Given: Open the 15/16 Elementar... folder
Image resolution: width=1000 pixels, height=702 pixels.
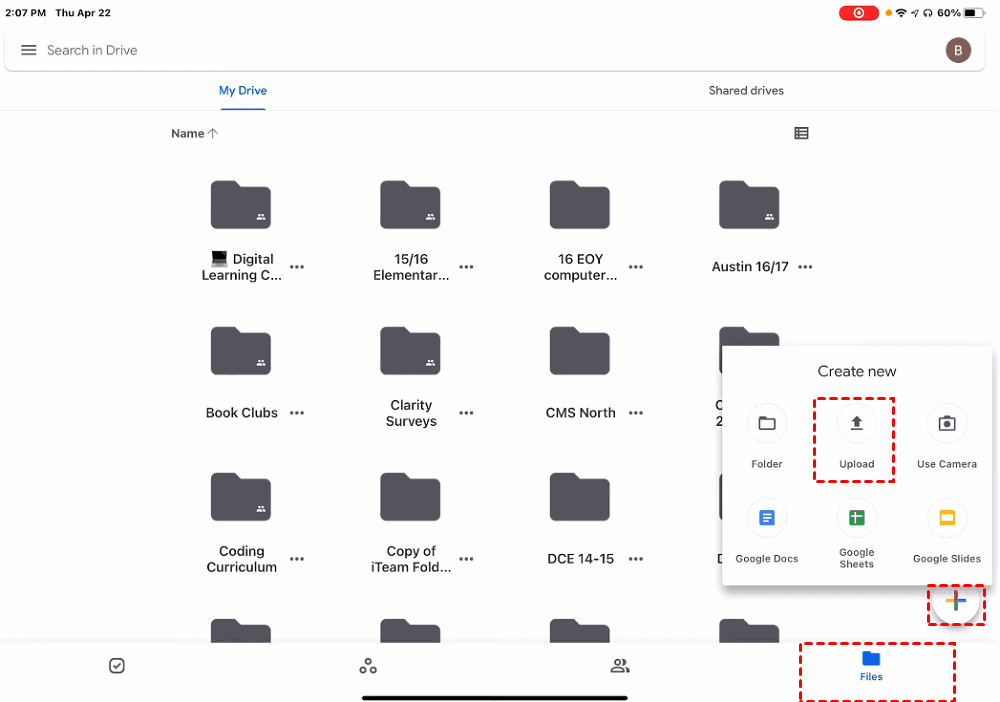Looking at the screenshot, I should (x=410, y=205).
